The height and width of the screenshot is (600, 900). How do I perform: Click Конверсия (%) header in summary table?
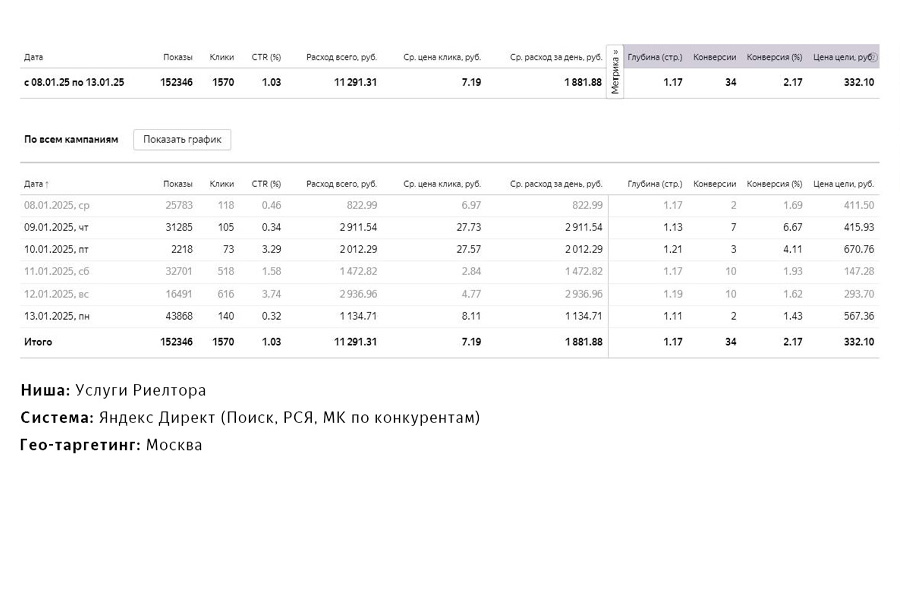tap(774, 57)
